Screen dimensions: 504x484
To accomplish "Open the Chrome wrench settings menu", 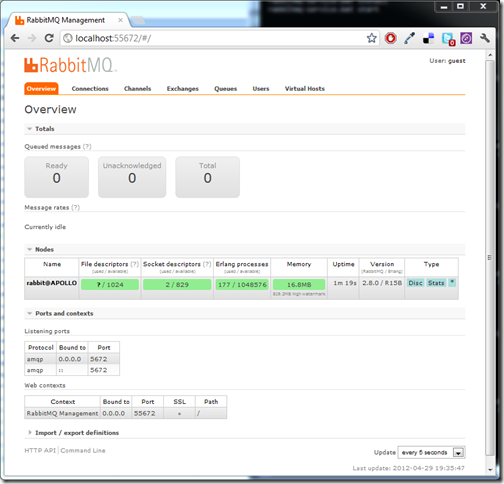I will (x=485, y=38).
